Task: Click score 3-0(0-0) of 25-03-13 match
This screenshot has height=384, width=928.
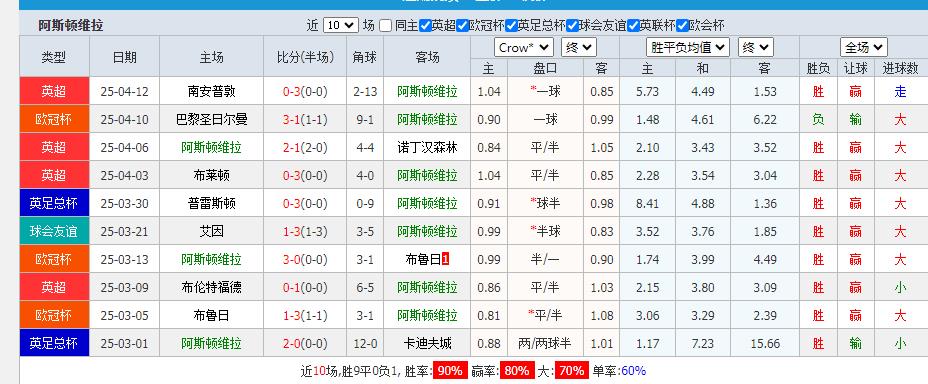Action: (305, 259)
